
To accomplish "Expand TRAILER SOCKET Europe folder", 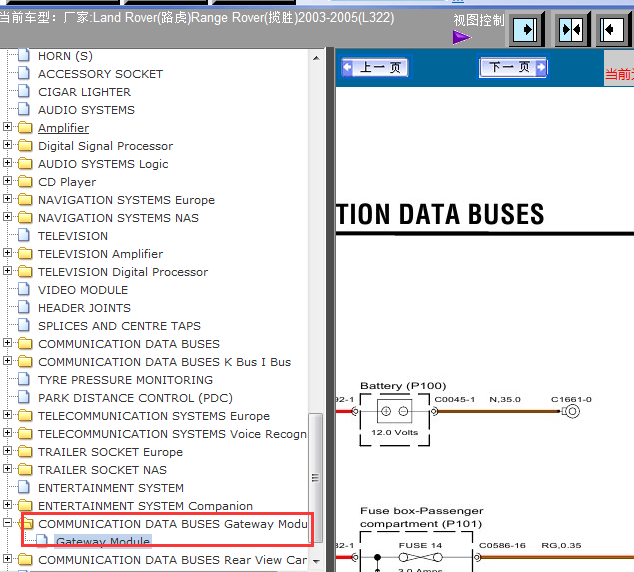I will point(7,451).
